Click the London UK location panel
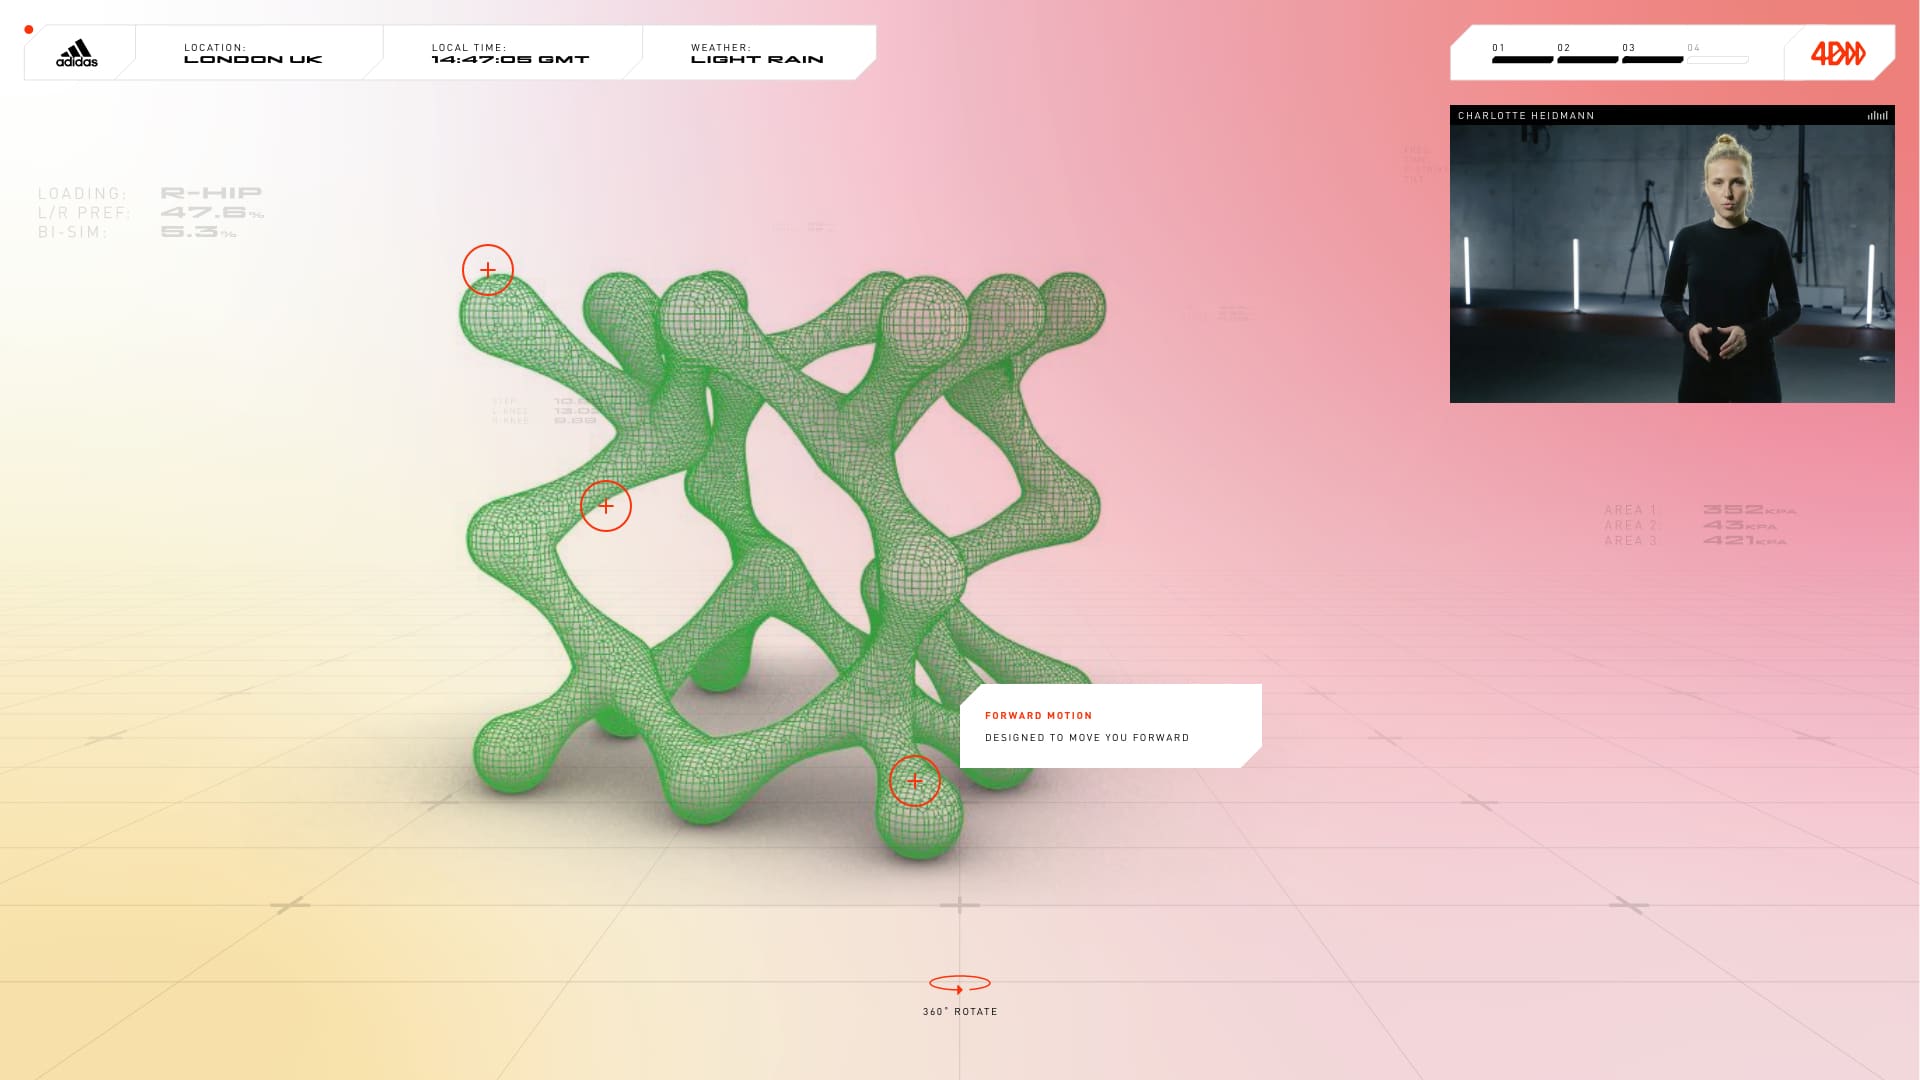 (253, 54)
